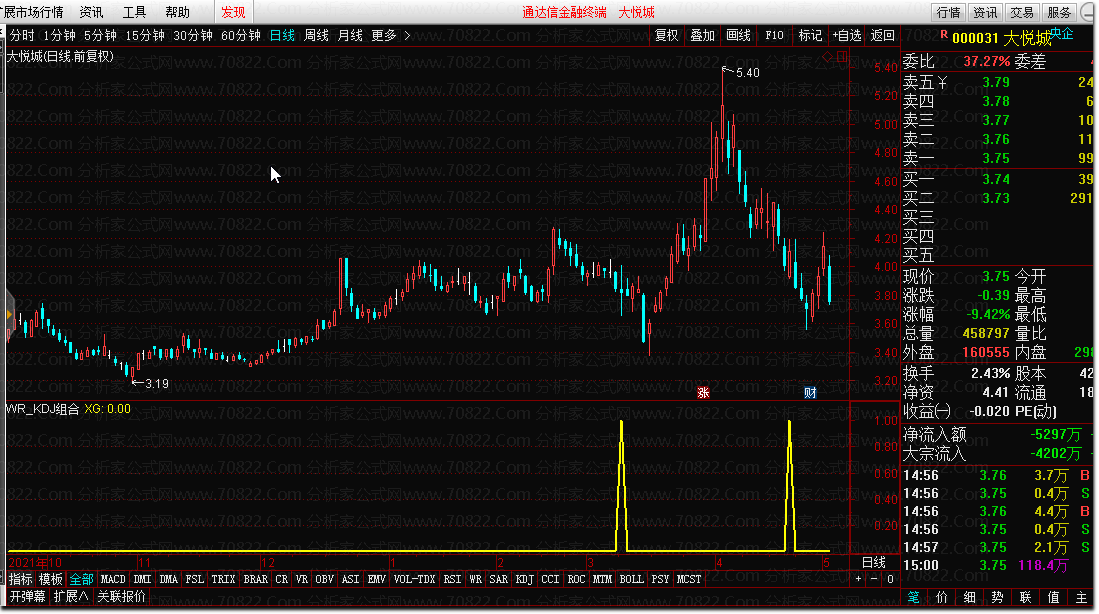Screen dimensions: 1099x614
Task: Click the rectangle icon beside the diamond
Action: (x=842, y=56)
